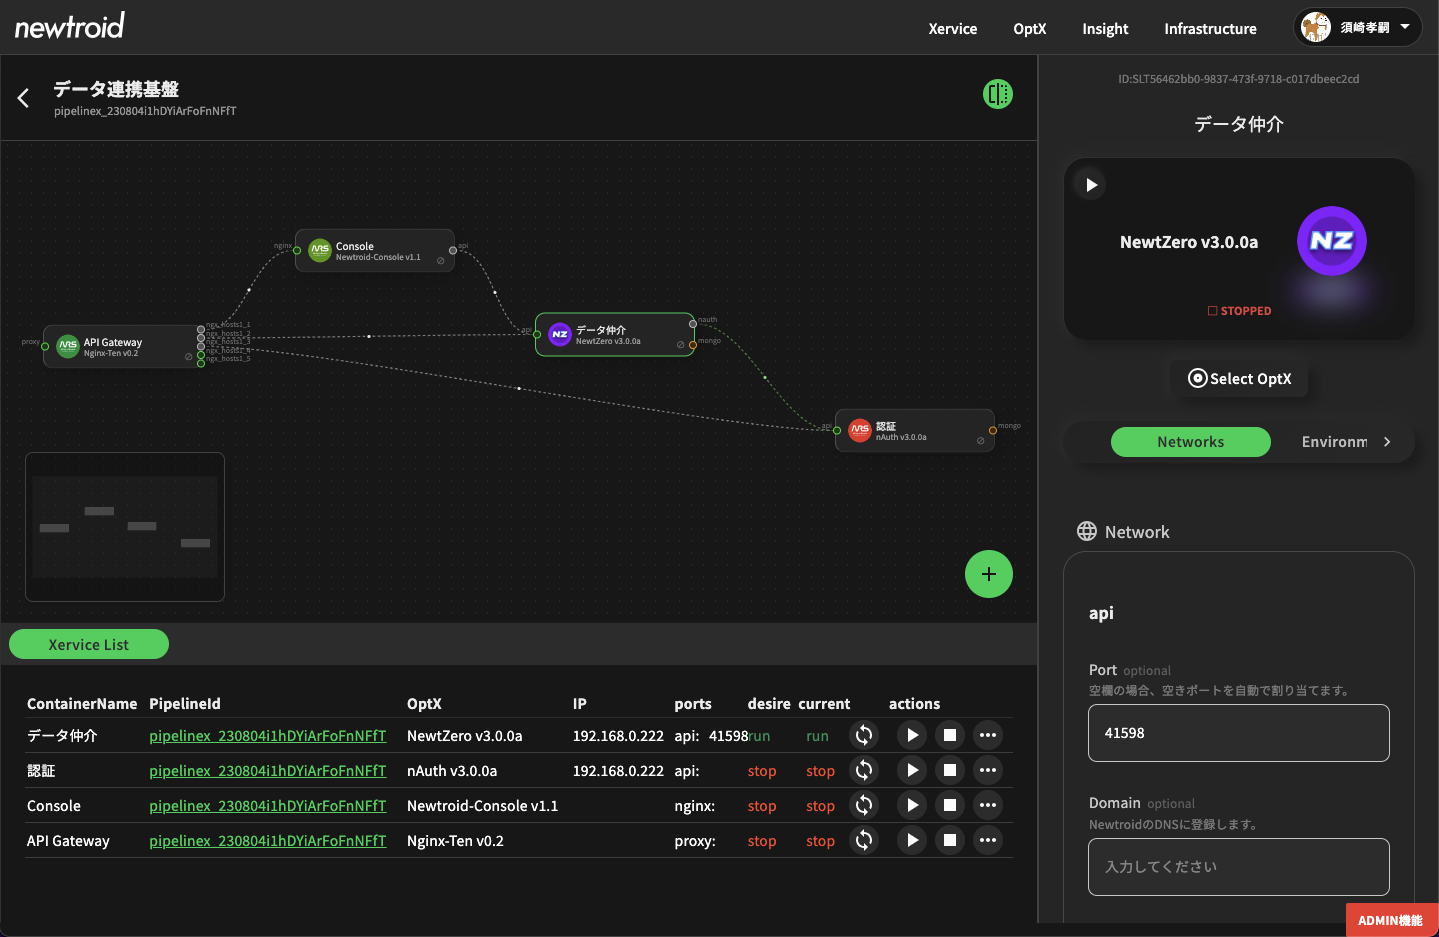Start the Console container
Image resolution: width=1439 pixels, height=937 pixels.
coord(912,805)
